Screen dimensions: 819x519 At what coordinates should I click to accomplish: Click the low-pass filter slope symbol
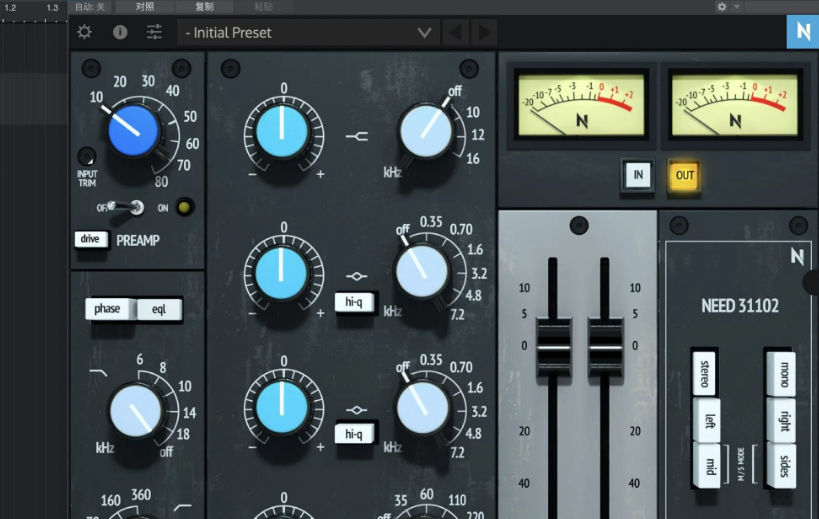click(x=98, y=373)
